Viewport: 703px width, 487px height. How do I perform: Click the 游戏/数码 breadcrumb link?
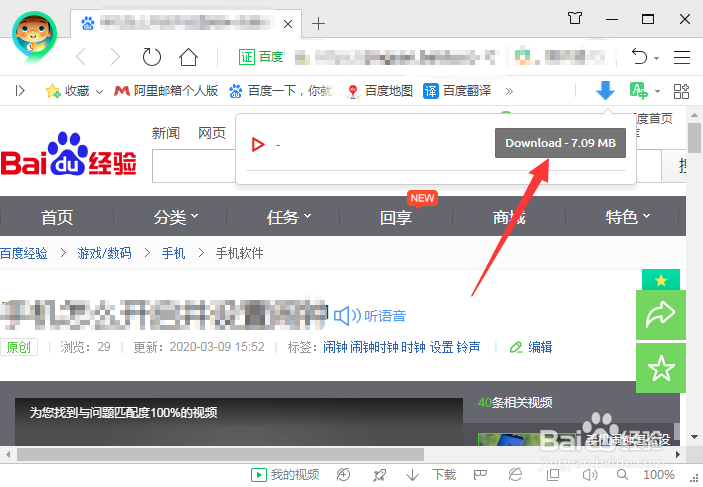click(x=104, y=253)
